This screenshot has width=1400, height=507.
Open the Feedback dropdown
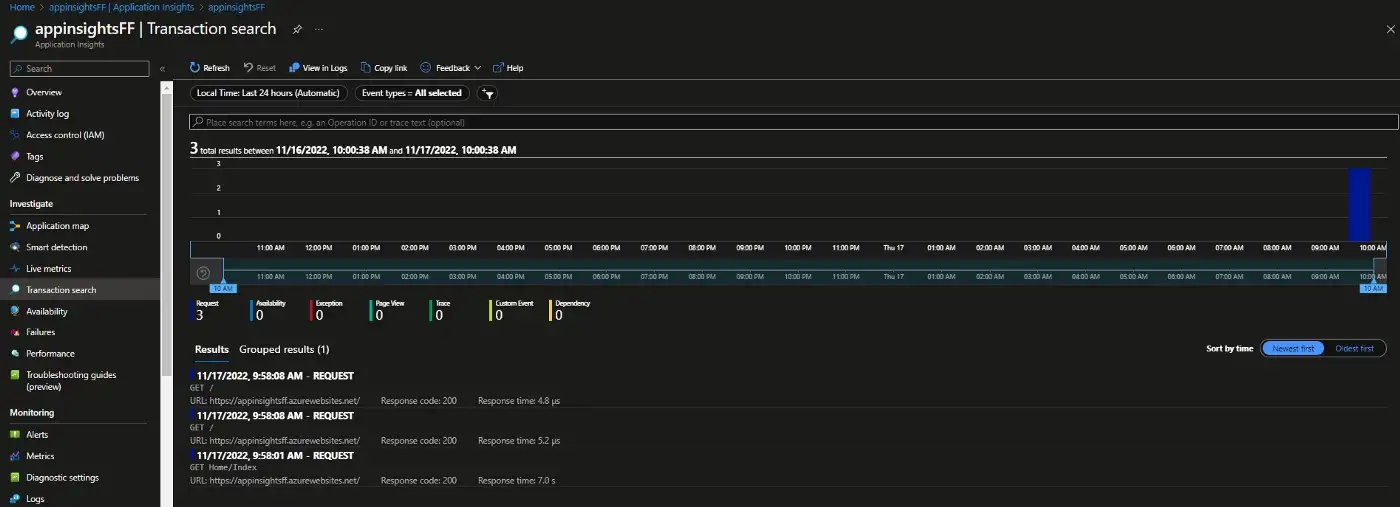[x=451, y=68]
